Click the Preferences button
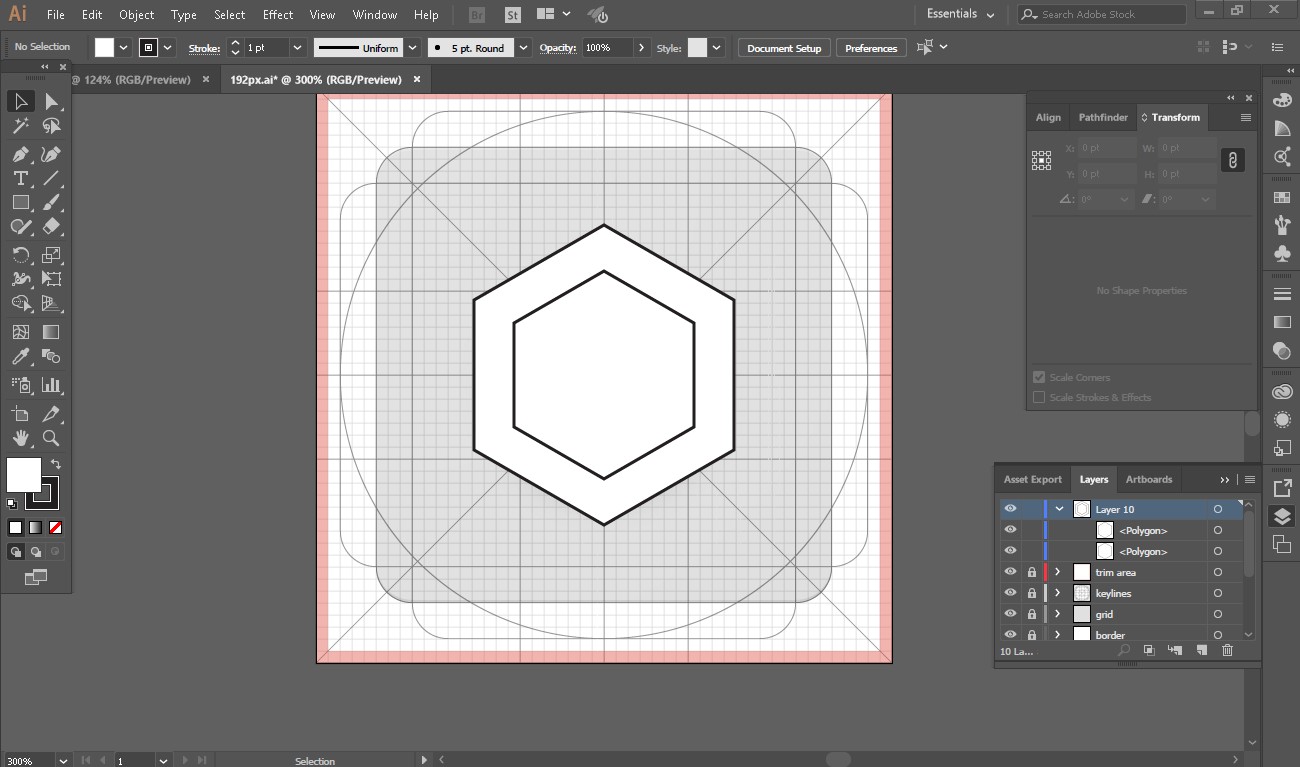The width and height of the screenshot is (1300, 767). [871, 48]
